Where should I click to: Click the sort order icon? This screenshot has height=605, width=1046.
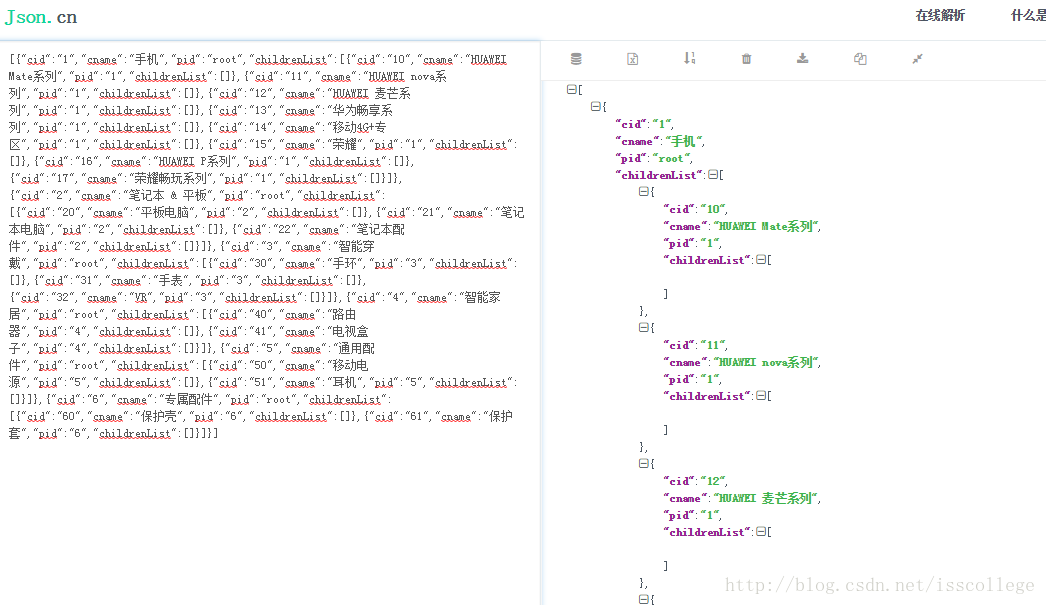690,58
